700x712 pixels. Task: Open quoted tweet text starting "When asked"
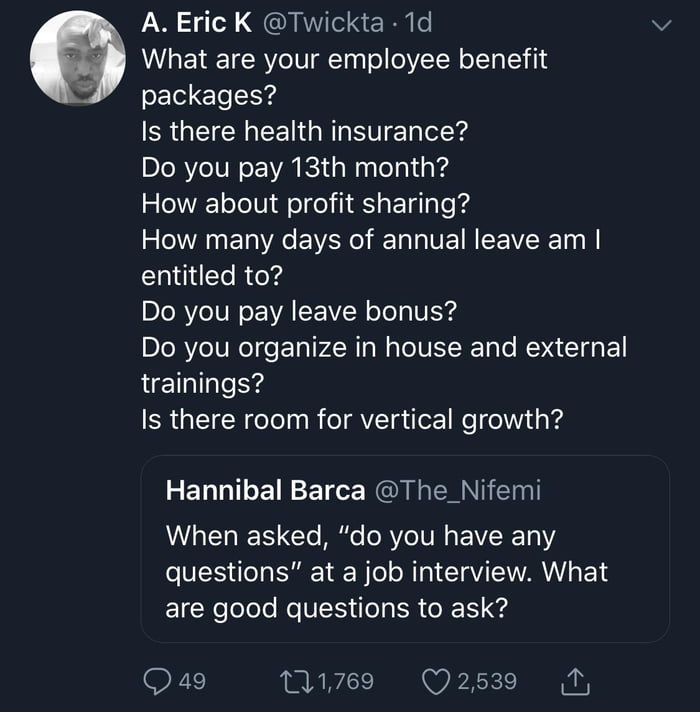click(x=385, y=571)
